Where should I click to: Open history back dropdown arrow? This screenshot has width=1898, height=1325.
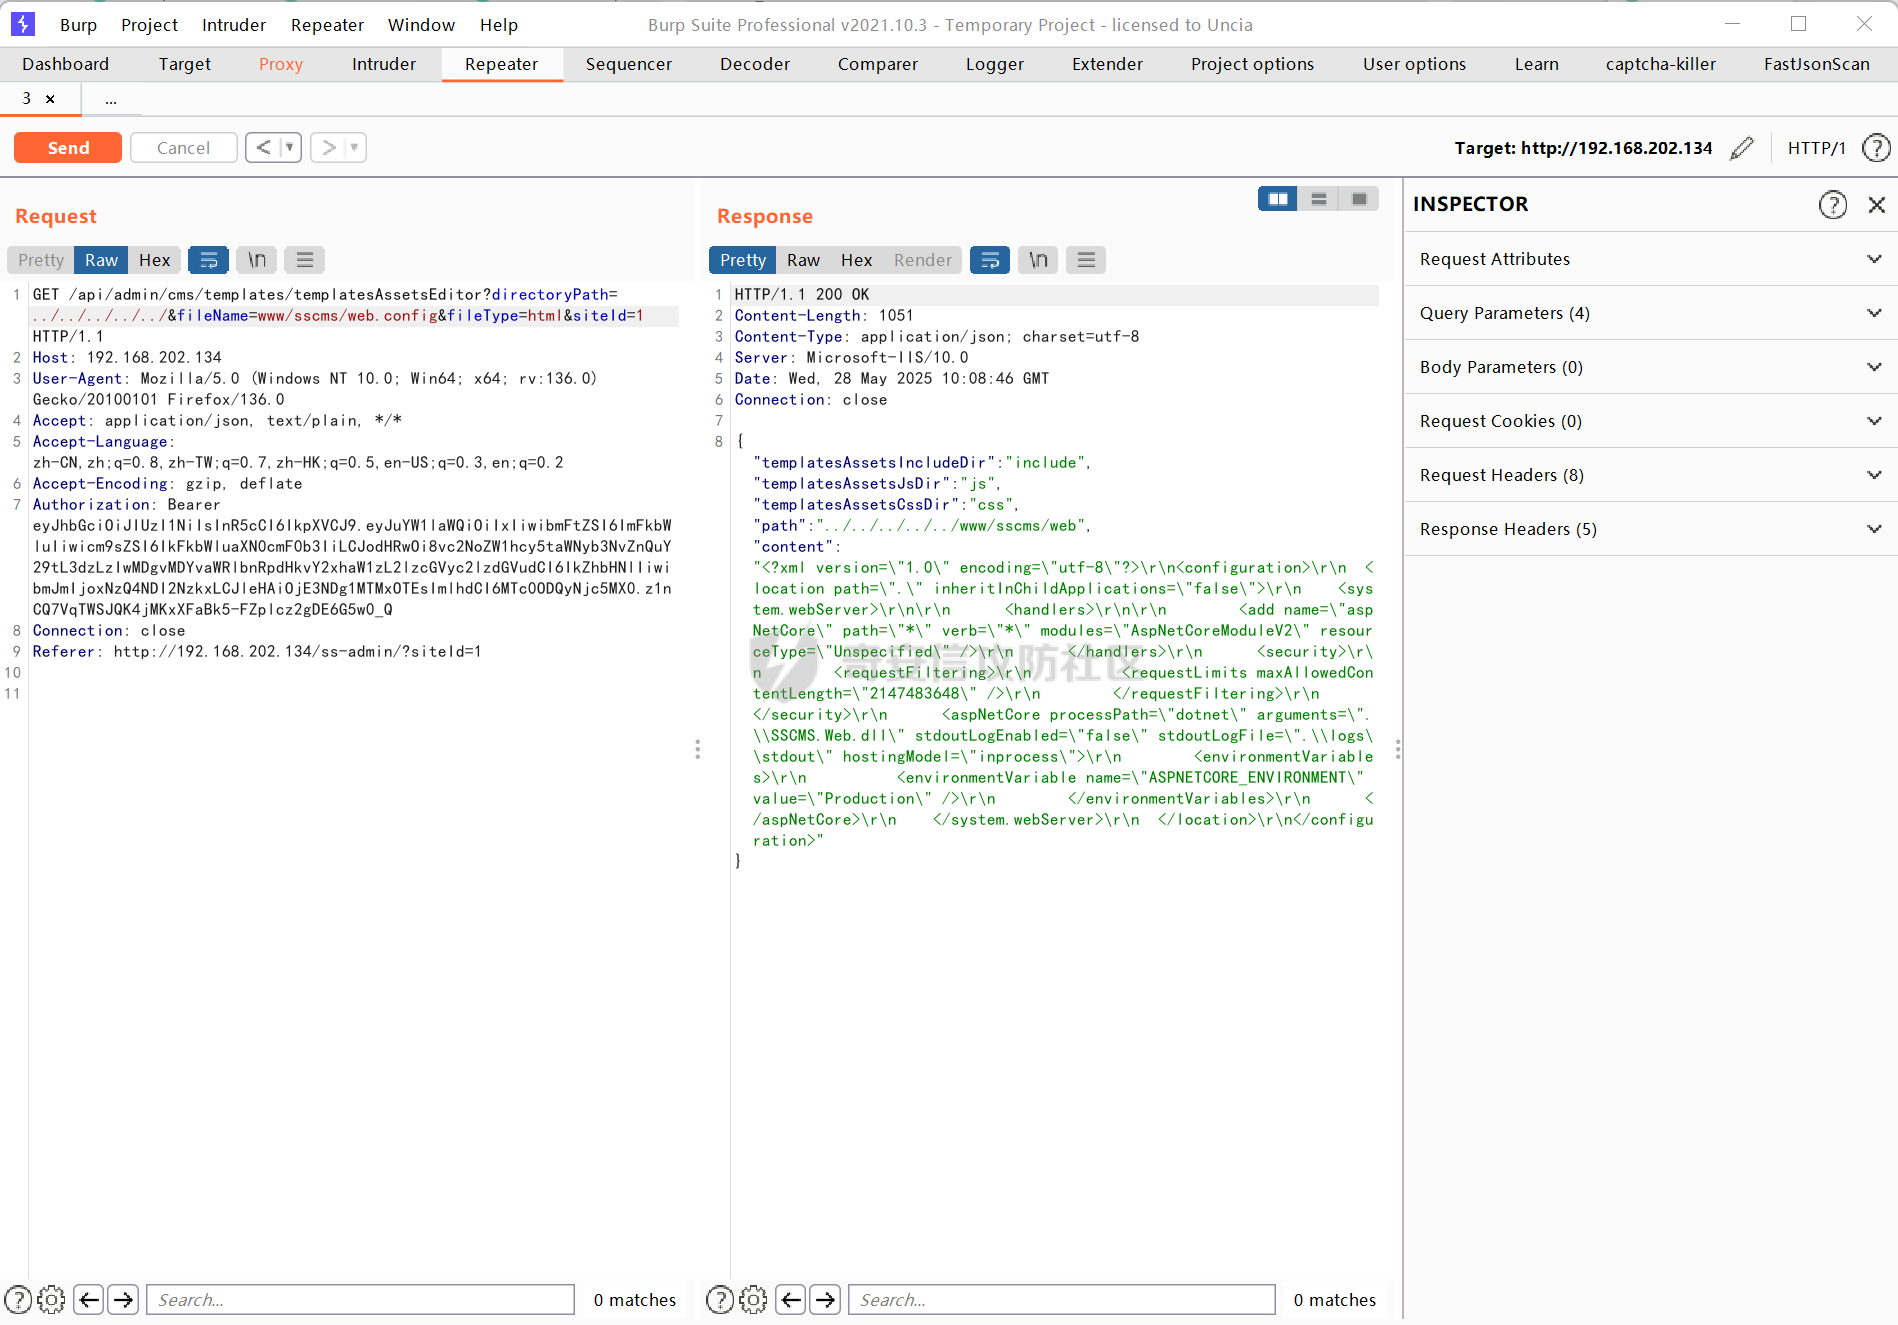[x=290, y=148]
